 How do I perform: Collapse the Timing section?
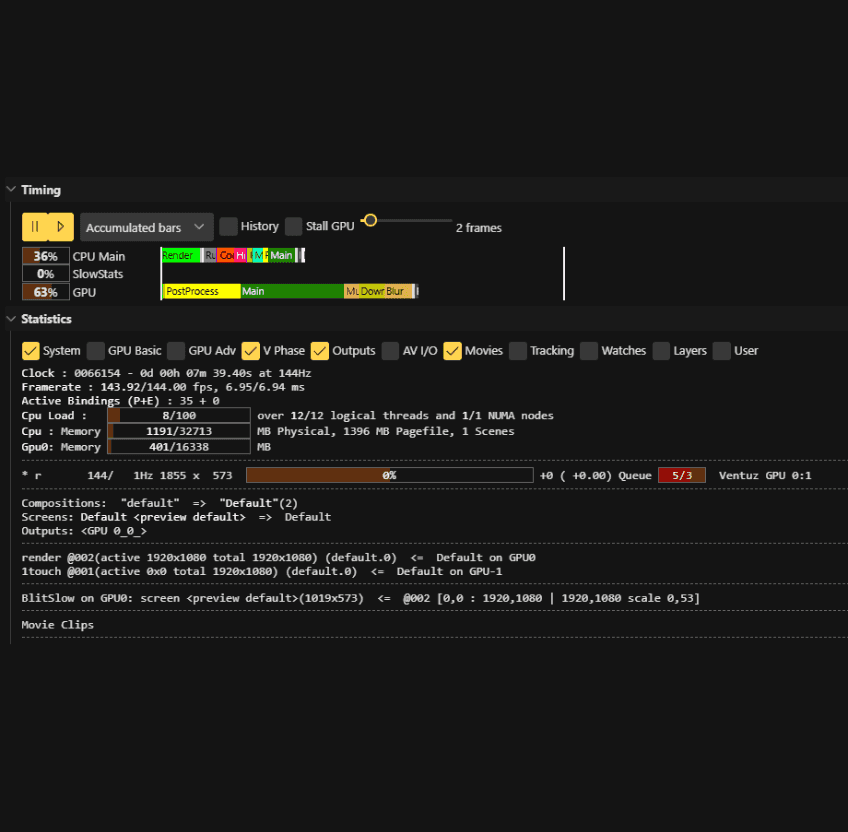pos(11,190)
